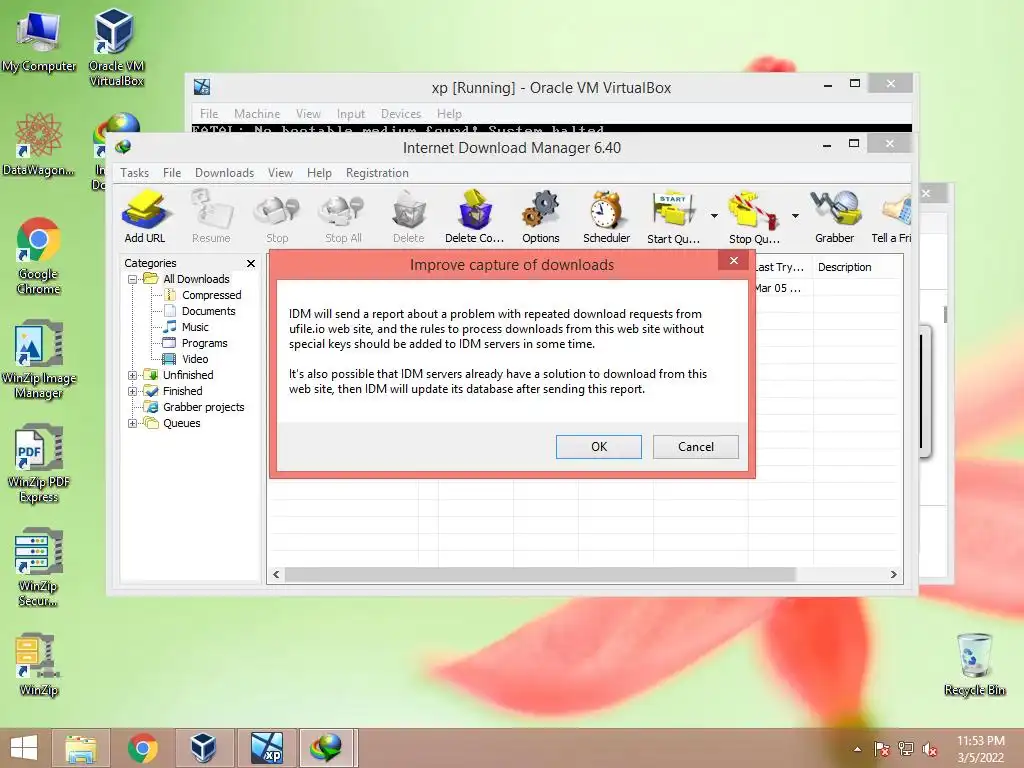The width and height of the screenshot is (1024, 768).
Task: Show hidden tray icons arrow
Action: point(857,749)
